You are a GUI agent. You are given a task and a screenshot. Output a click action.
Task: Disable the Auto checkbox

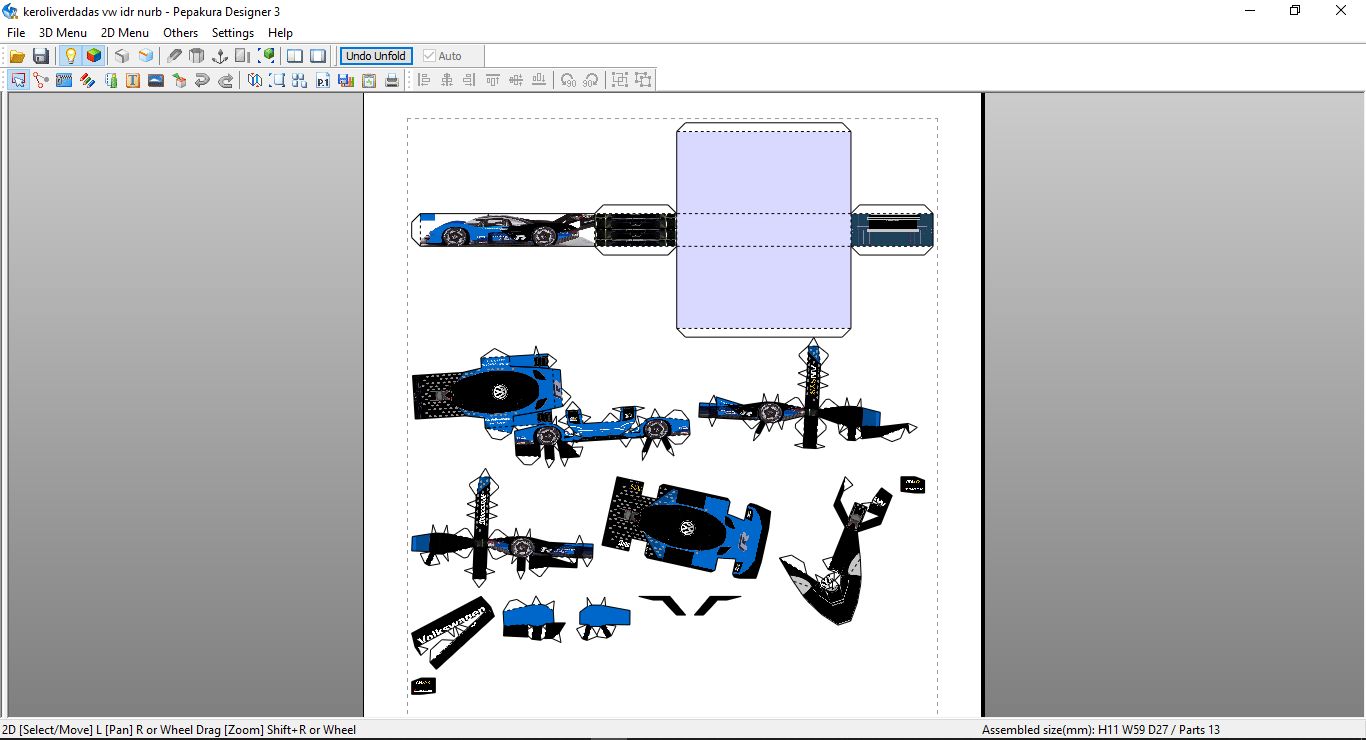pos(430,56)
